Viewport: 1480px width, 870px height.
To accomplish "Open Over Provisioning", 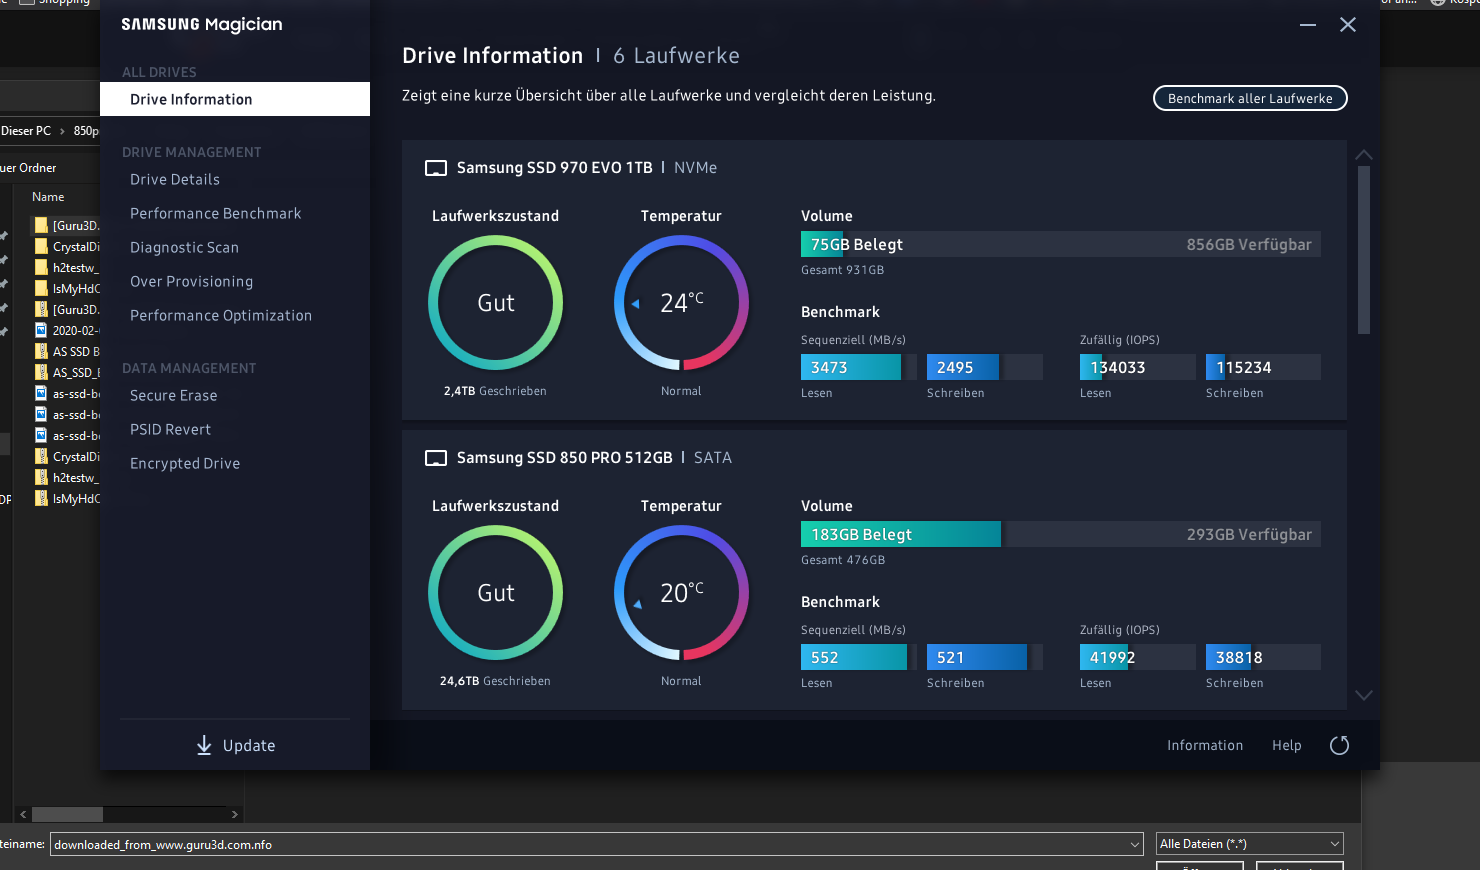I will coord(192,282).
